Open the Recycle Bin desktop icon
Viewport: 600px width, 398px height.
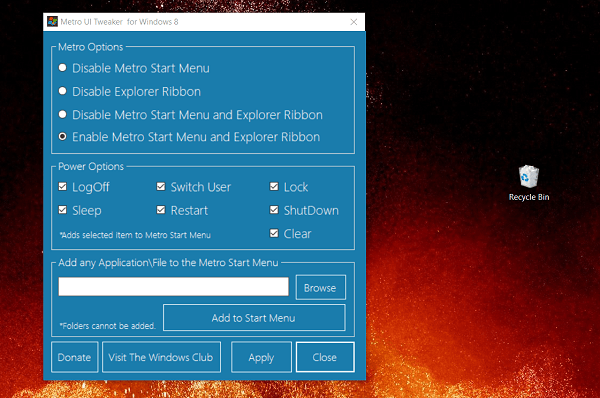(x=529, y=183)
